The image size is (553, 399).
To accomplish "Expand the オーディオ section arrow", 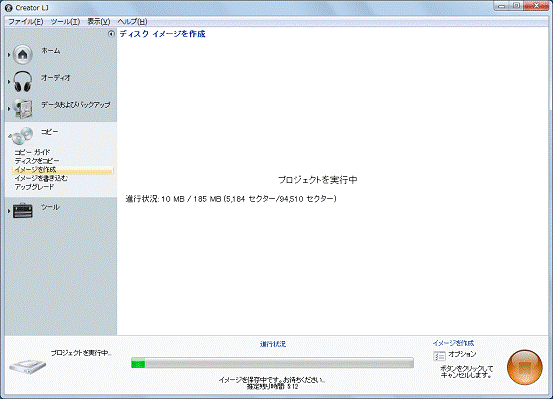I will tap(9, 81).
